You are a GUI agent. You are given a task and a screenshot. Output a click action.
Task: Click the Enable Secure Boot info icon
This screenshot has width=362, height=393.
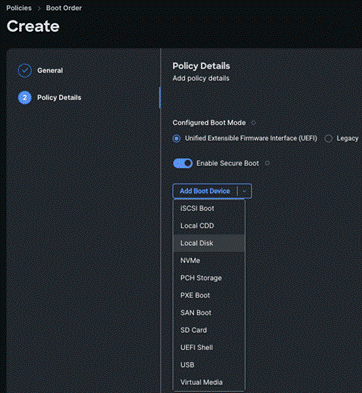(x=267, y=163)
